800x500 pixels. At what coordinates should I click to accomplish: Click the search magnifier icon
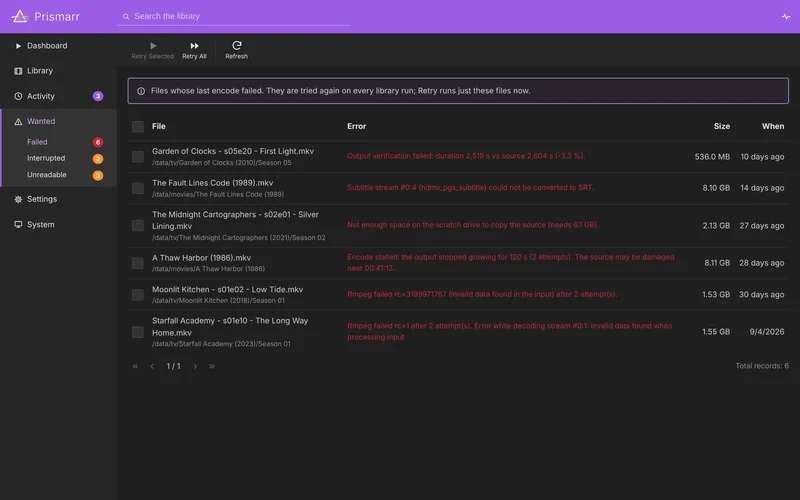tap(126, 17)
